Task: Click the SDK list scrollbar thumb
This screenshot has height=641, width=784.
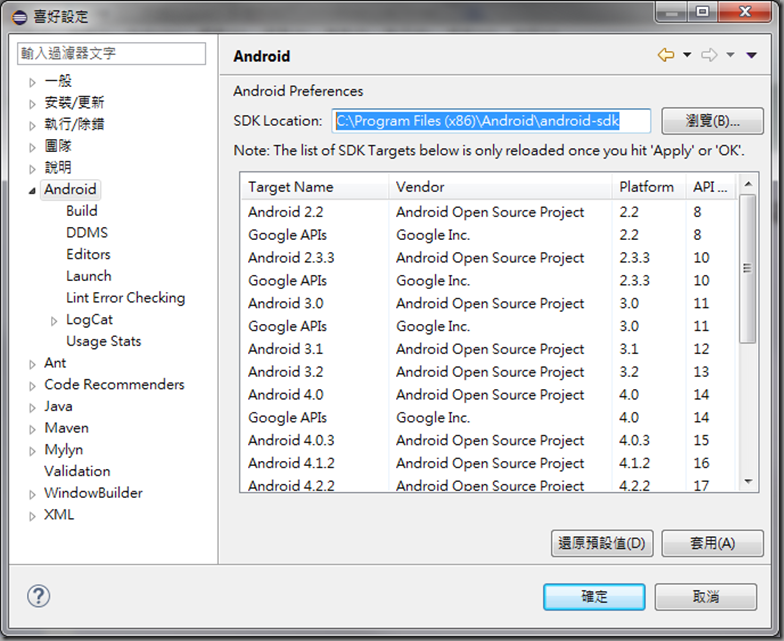Action: click(x=748, y=268)
